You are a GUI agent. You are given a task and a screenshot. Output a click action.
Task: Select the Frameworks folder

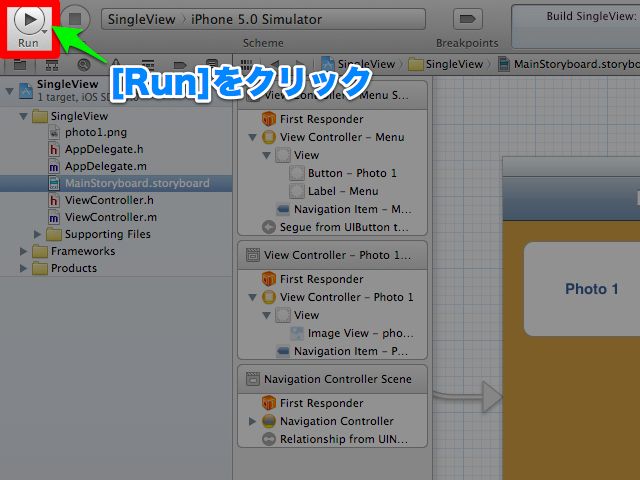74,251
